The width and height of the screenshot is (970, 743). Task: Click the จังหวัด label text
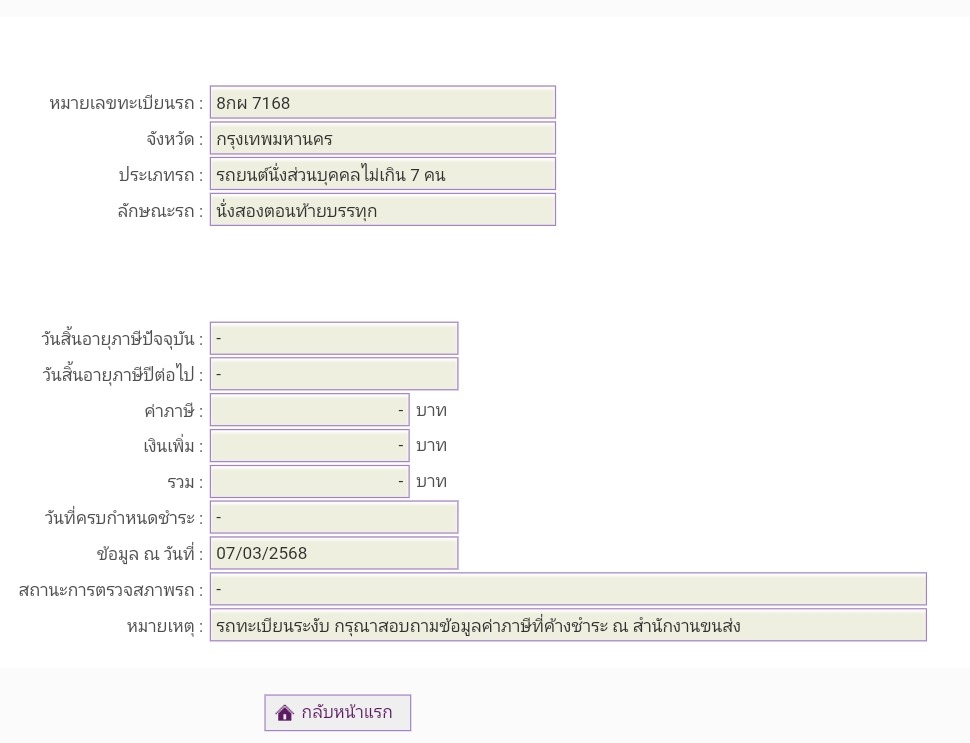click(x=174, y=139)
